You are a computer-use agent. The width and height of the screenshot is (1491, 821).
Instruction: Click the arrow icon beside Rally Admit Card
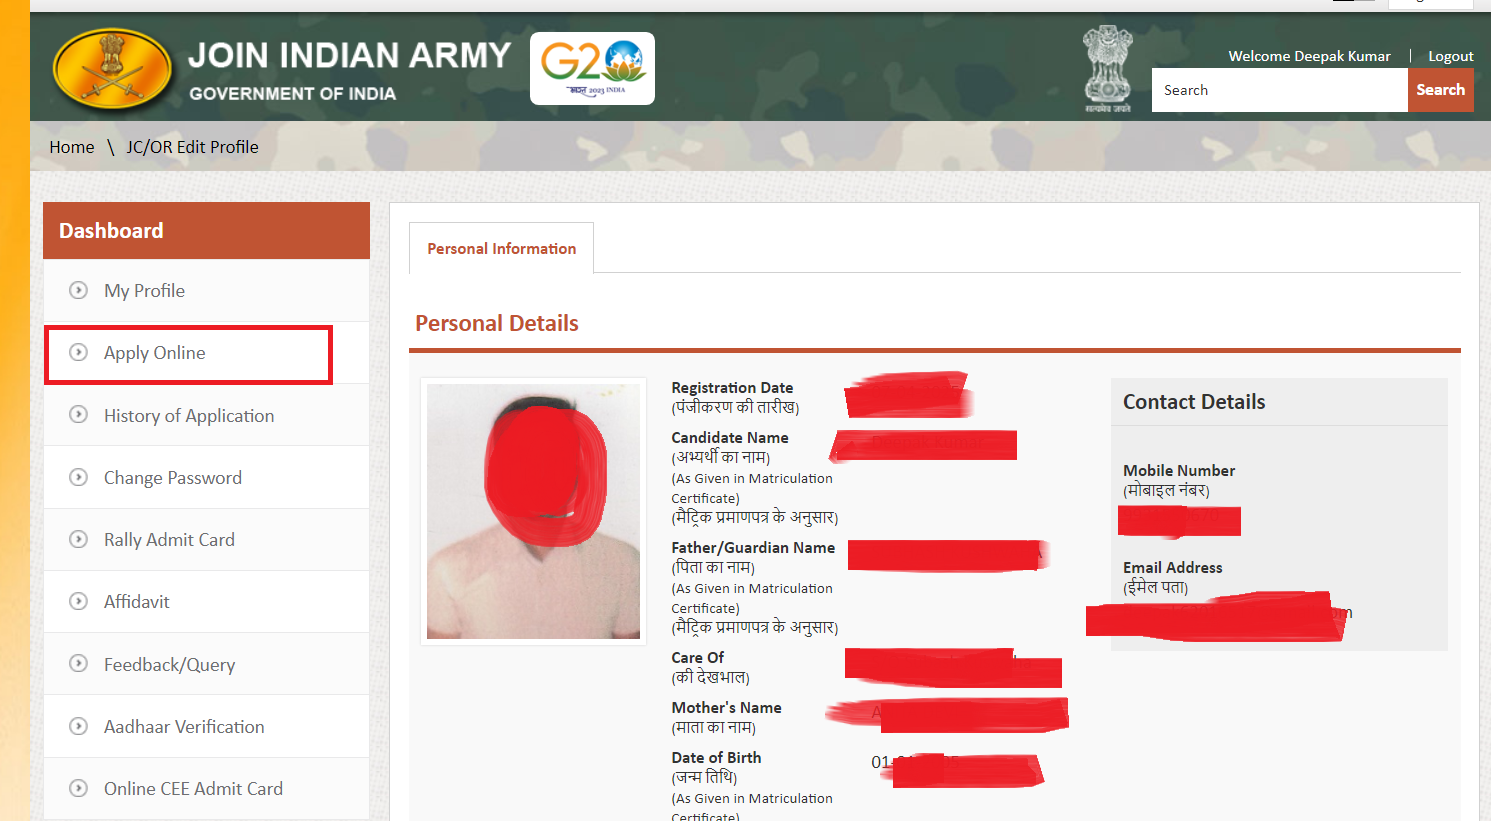(78, 539)
